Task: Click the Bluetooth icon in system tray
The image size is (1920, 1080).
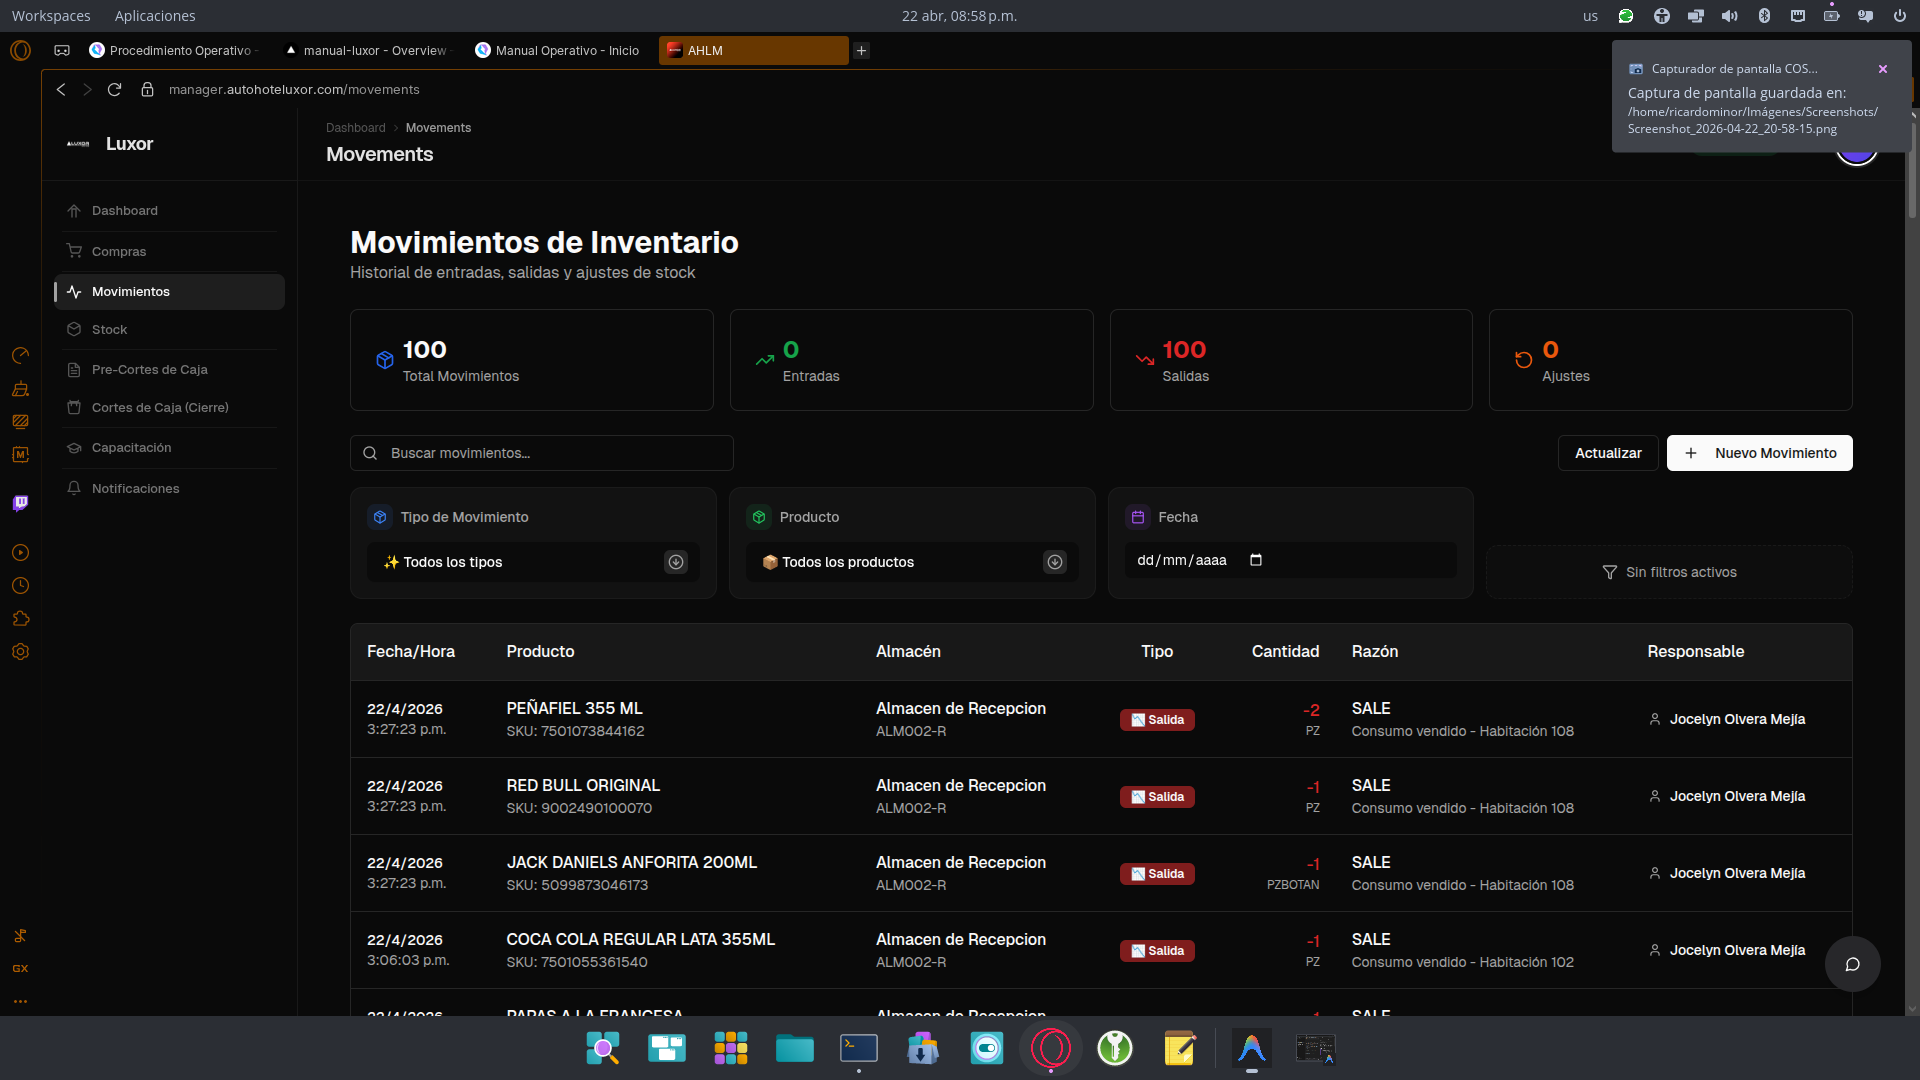Action: coord(1764,16)
